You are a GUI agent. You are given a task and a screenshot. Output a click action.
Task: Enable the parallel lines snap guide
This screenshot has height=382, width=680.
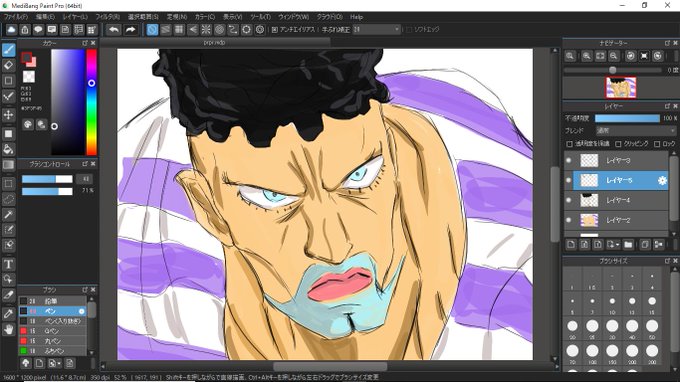coord(166,29)
